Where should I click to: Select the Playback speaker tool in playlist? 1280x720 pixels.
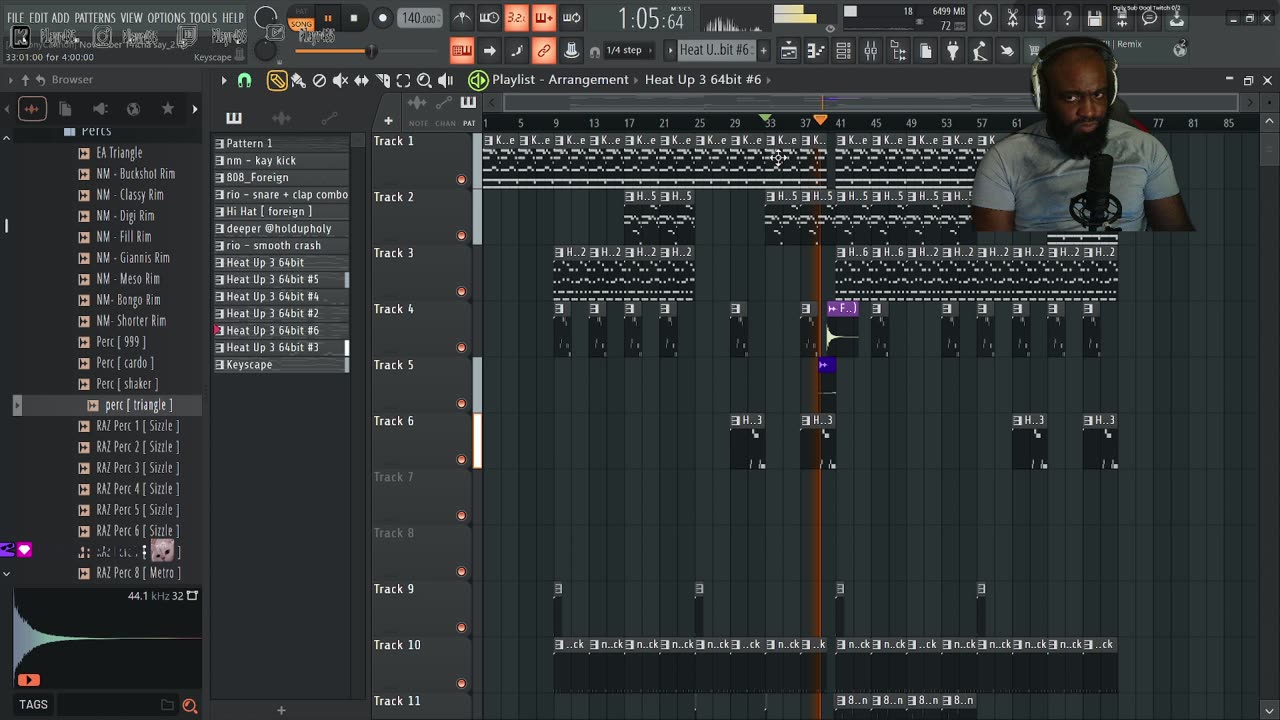(445, 81)
